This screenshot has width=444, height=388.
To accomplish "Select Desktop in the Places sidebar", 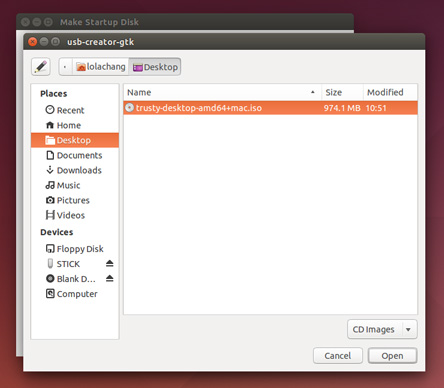I will point(75,140).
